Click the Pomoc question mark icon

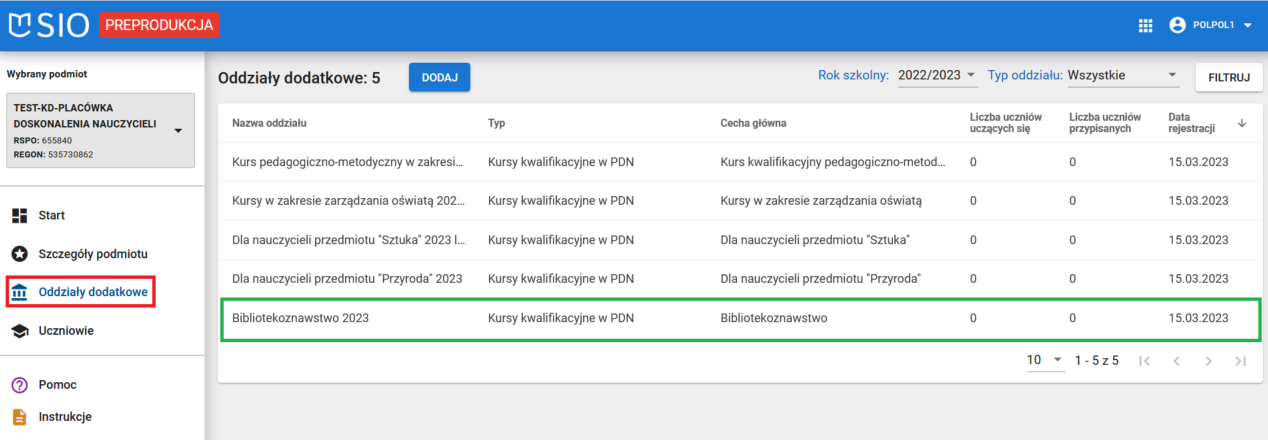[19, 385]
